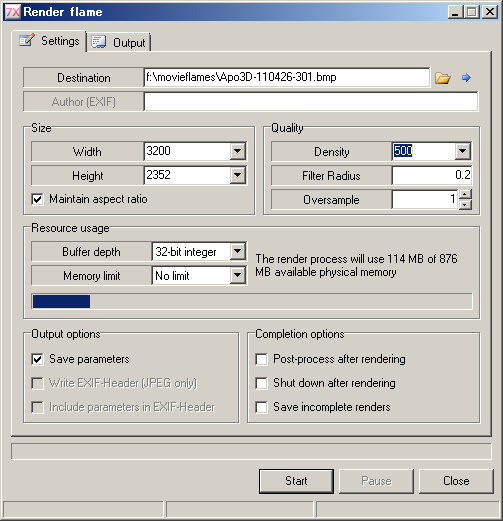Decrease Oversample with the down arrow
Screen dimensions: 503x521
coord(465,204)
